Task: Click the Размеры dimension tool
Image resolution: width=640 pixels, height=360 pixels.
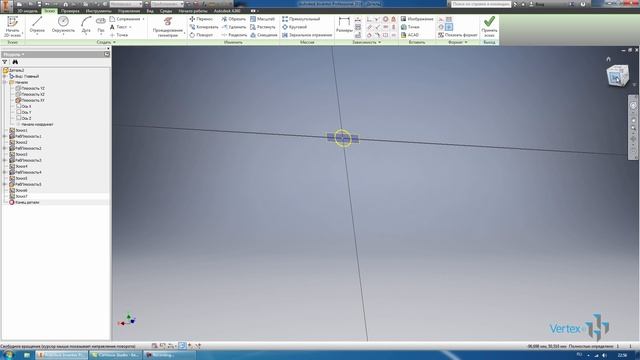Action: pyautogui.click(x=344, y=25)
